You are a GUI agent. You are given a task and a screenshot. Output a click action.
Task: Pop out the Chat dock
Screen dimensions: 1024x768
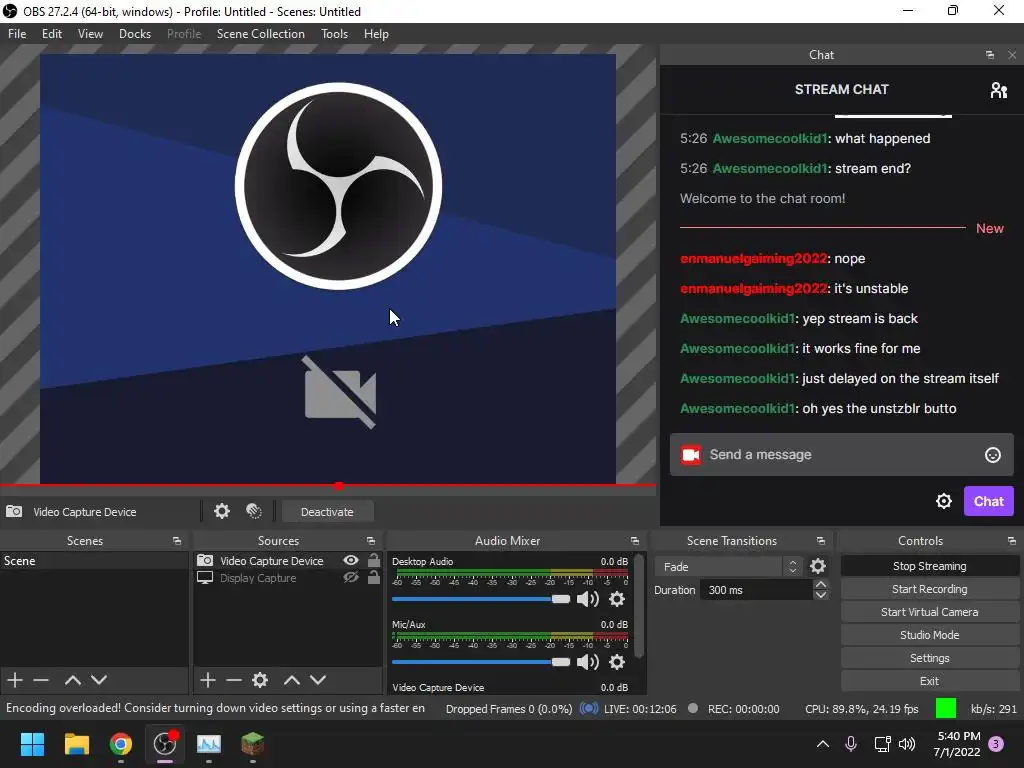tap(990, 55)
